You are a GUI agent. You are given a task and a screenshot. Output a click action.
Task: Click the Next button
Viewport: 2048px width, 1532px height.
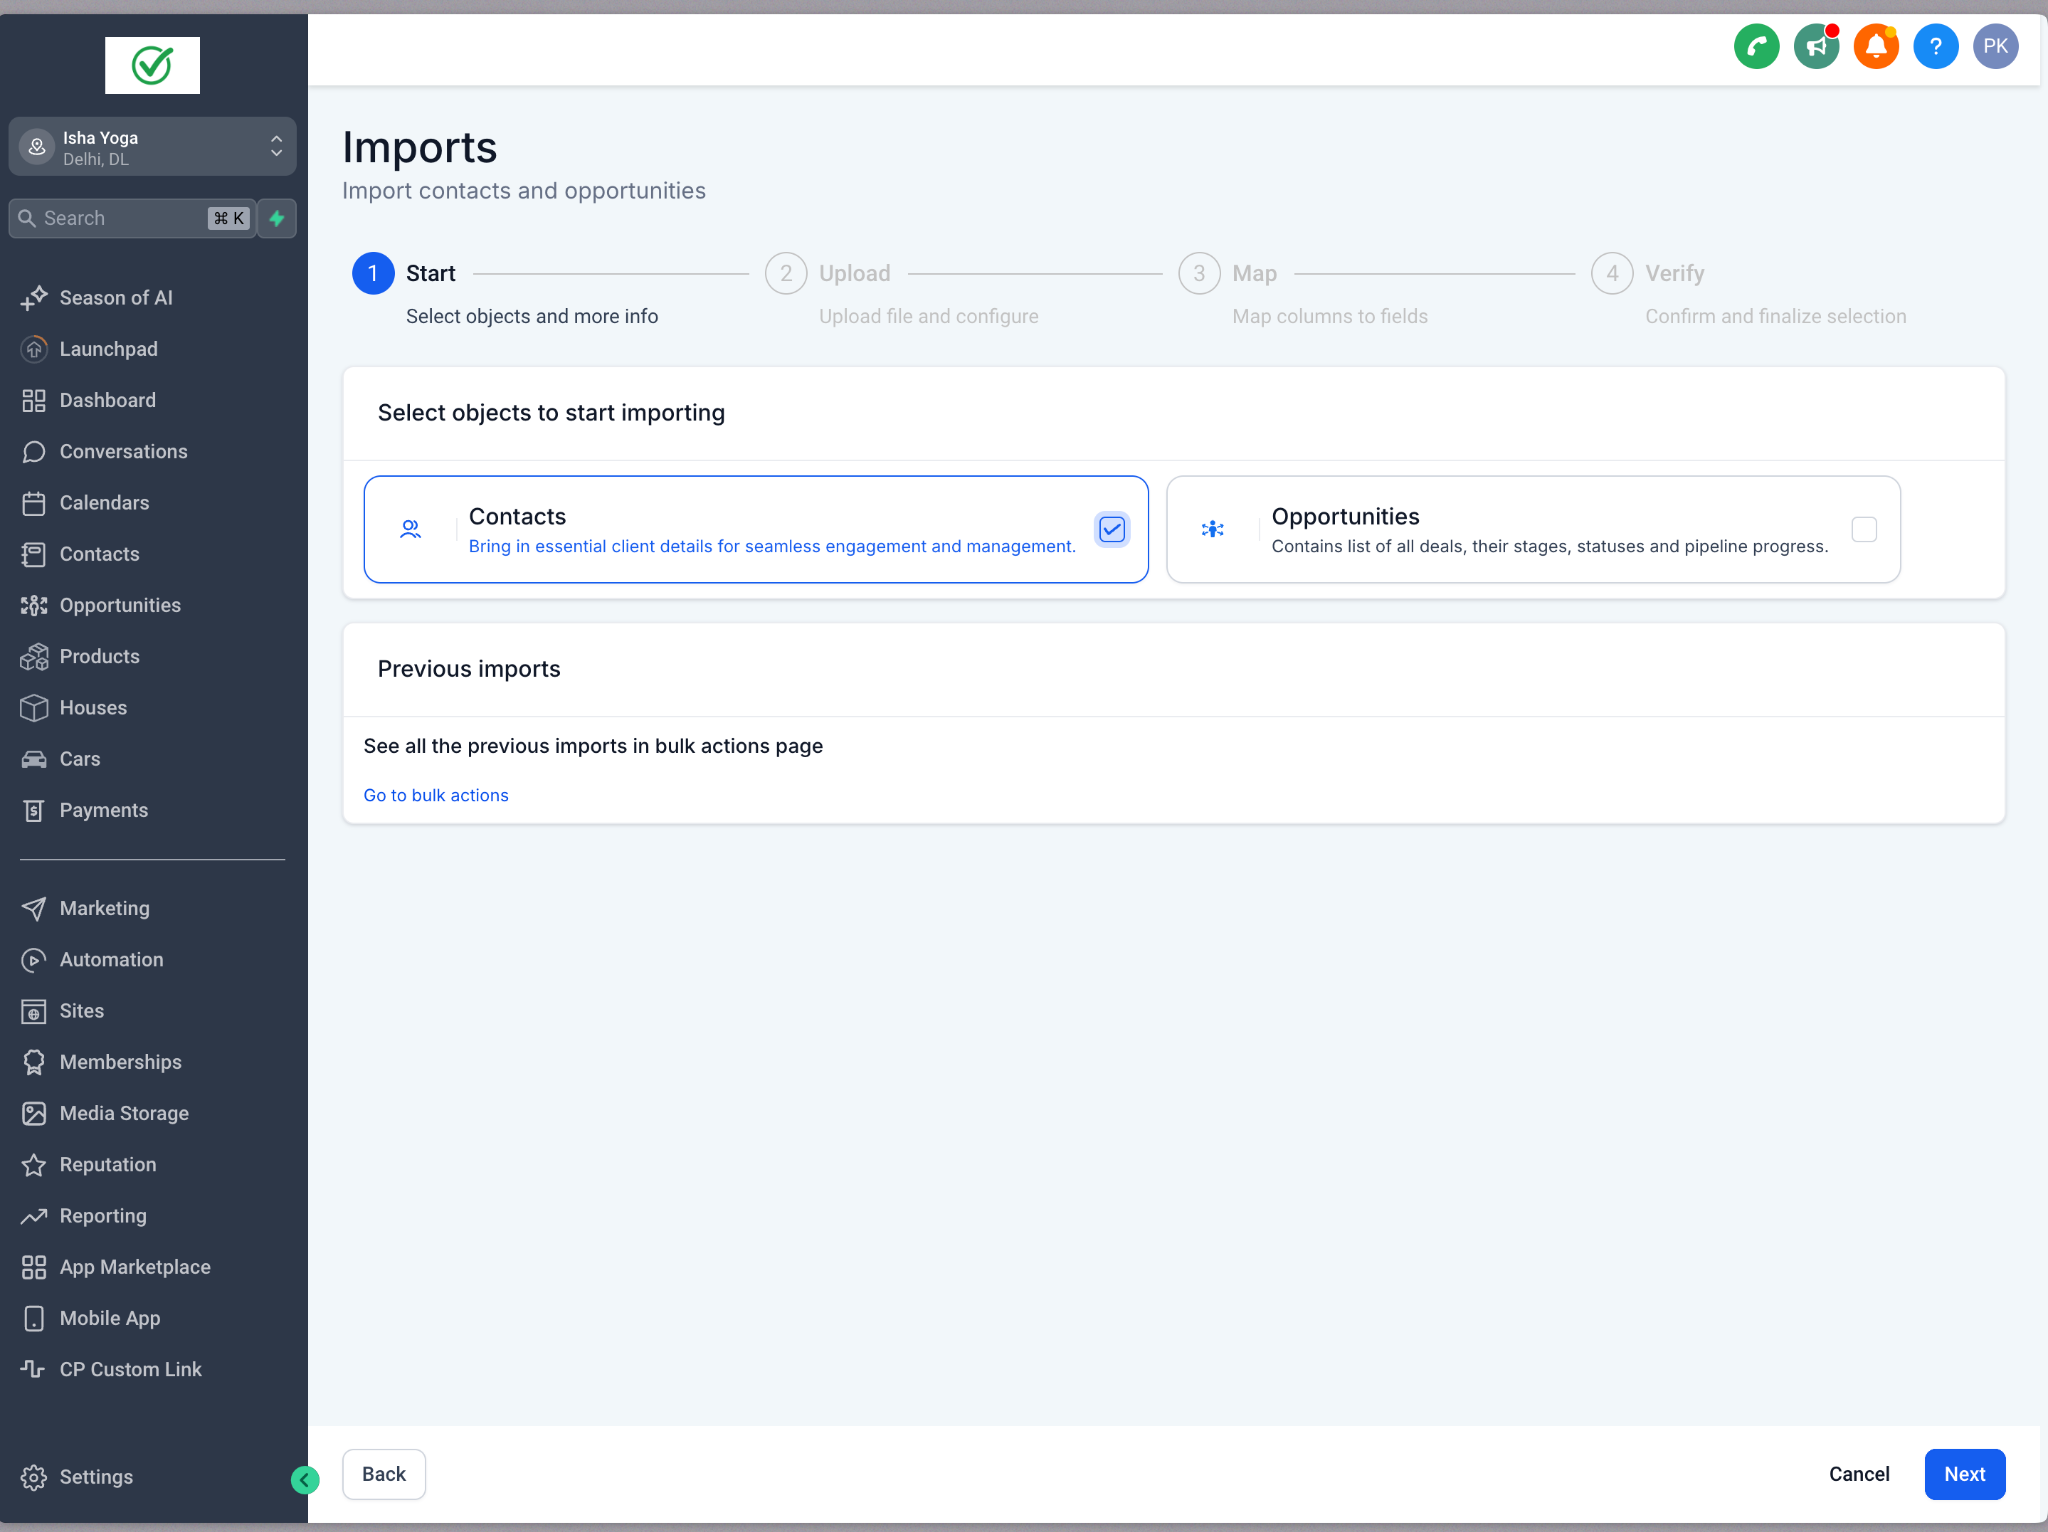click(x=1963, y=1474)
